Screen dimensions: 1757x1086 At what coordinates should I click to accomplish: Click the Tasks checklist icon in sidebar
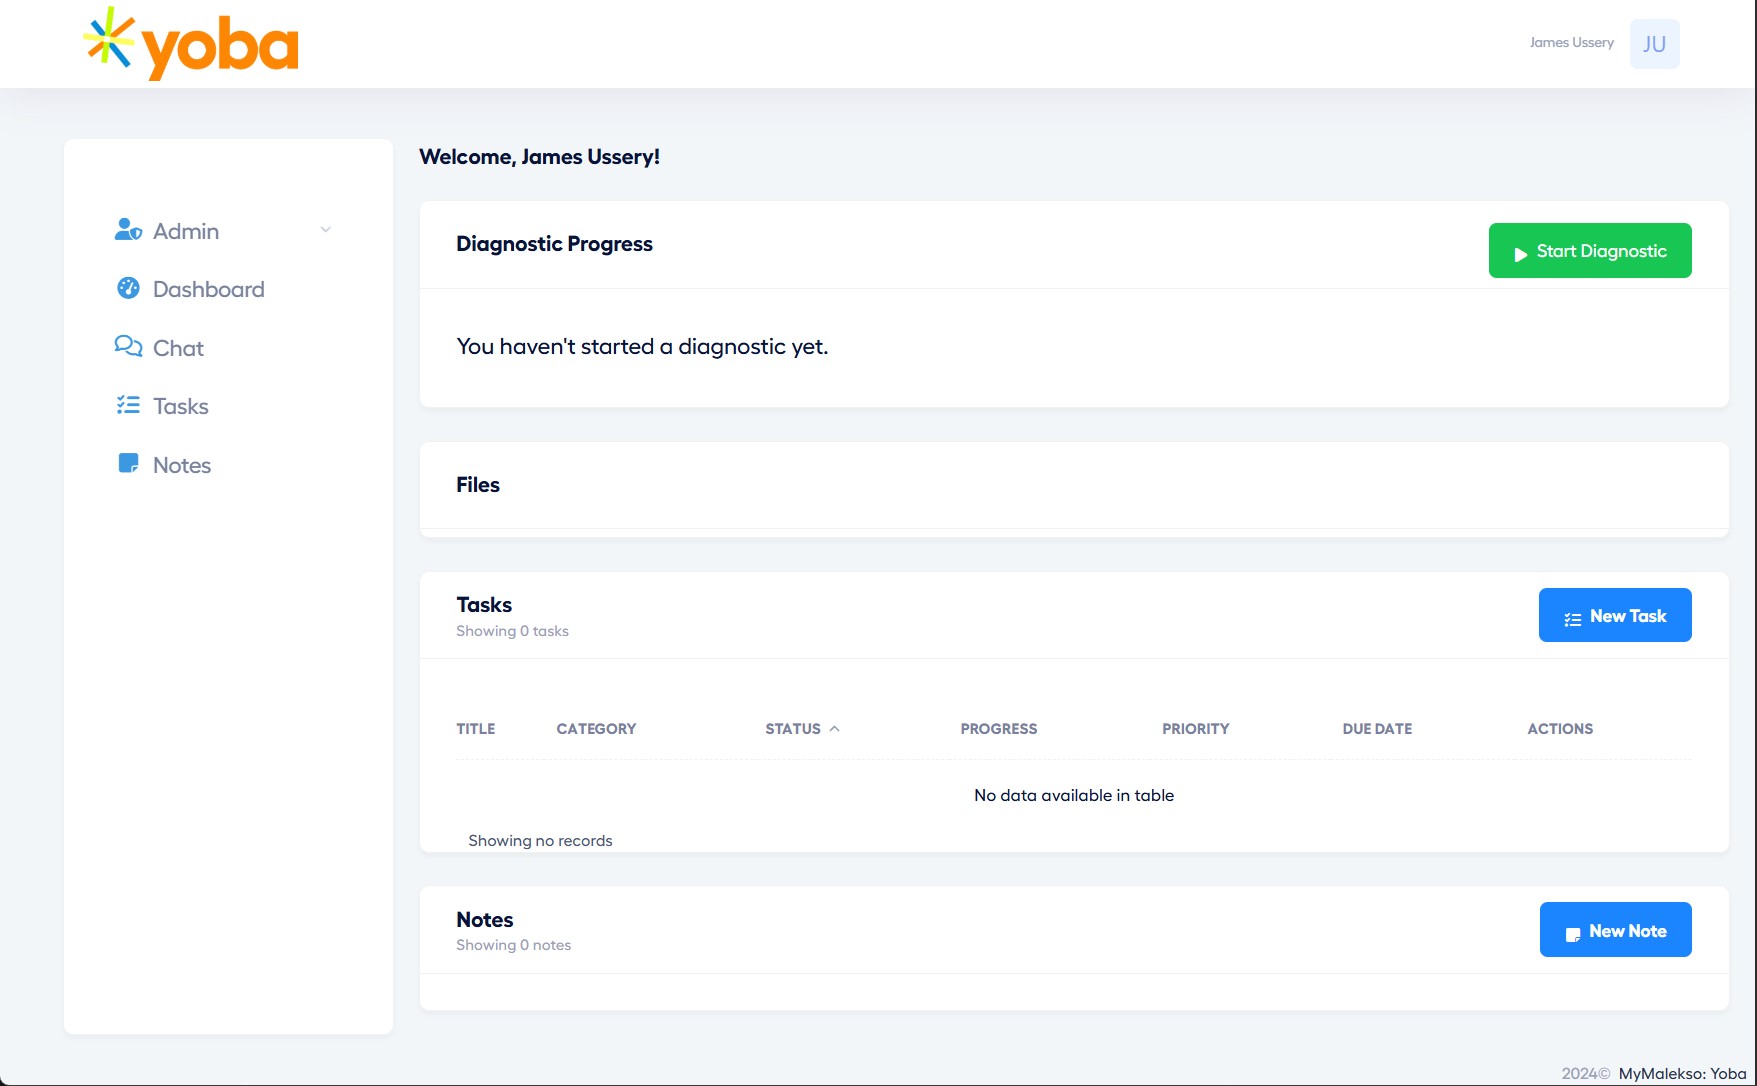click(128, 405)
